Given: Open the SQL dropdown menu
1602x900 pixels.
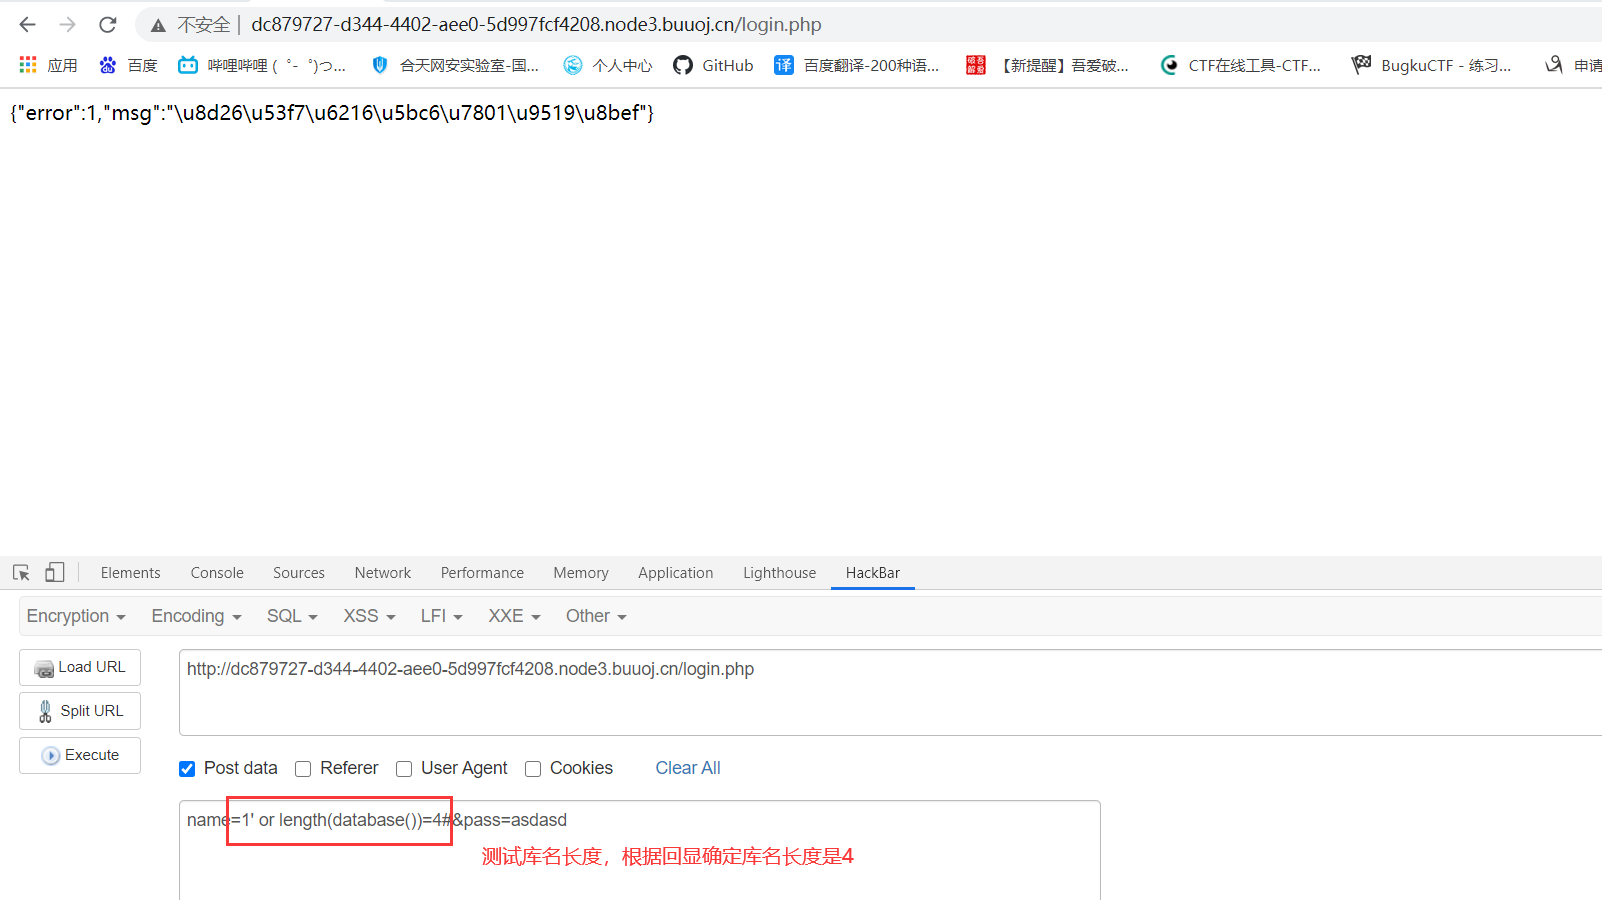Looking at the screenshot, I should tap(292, 616).
